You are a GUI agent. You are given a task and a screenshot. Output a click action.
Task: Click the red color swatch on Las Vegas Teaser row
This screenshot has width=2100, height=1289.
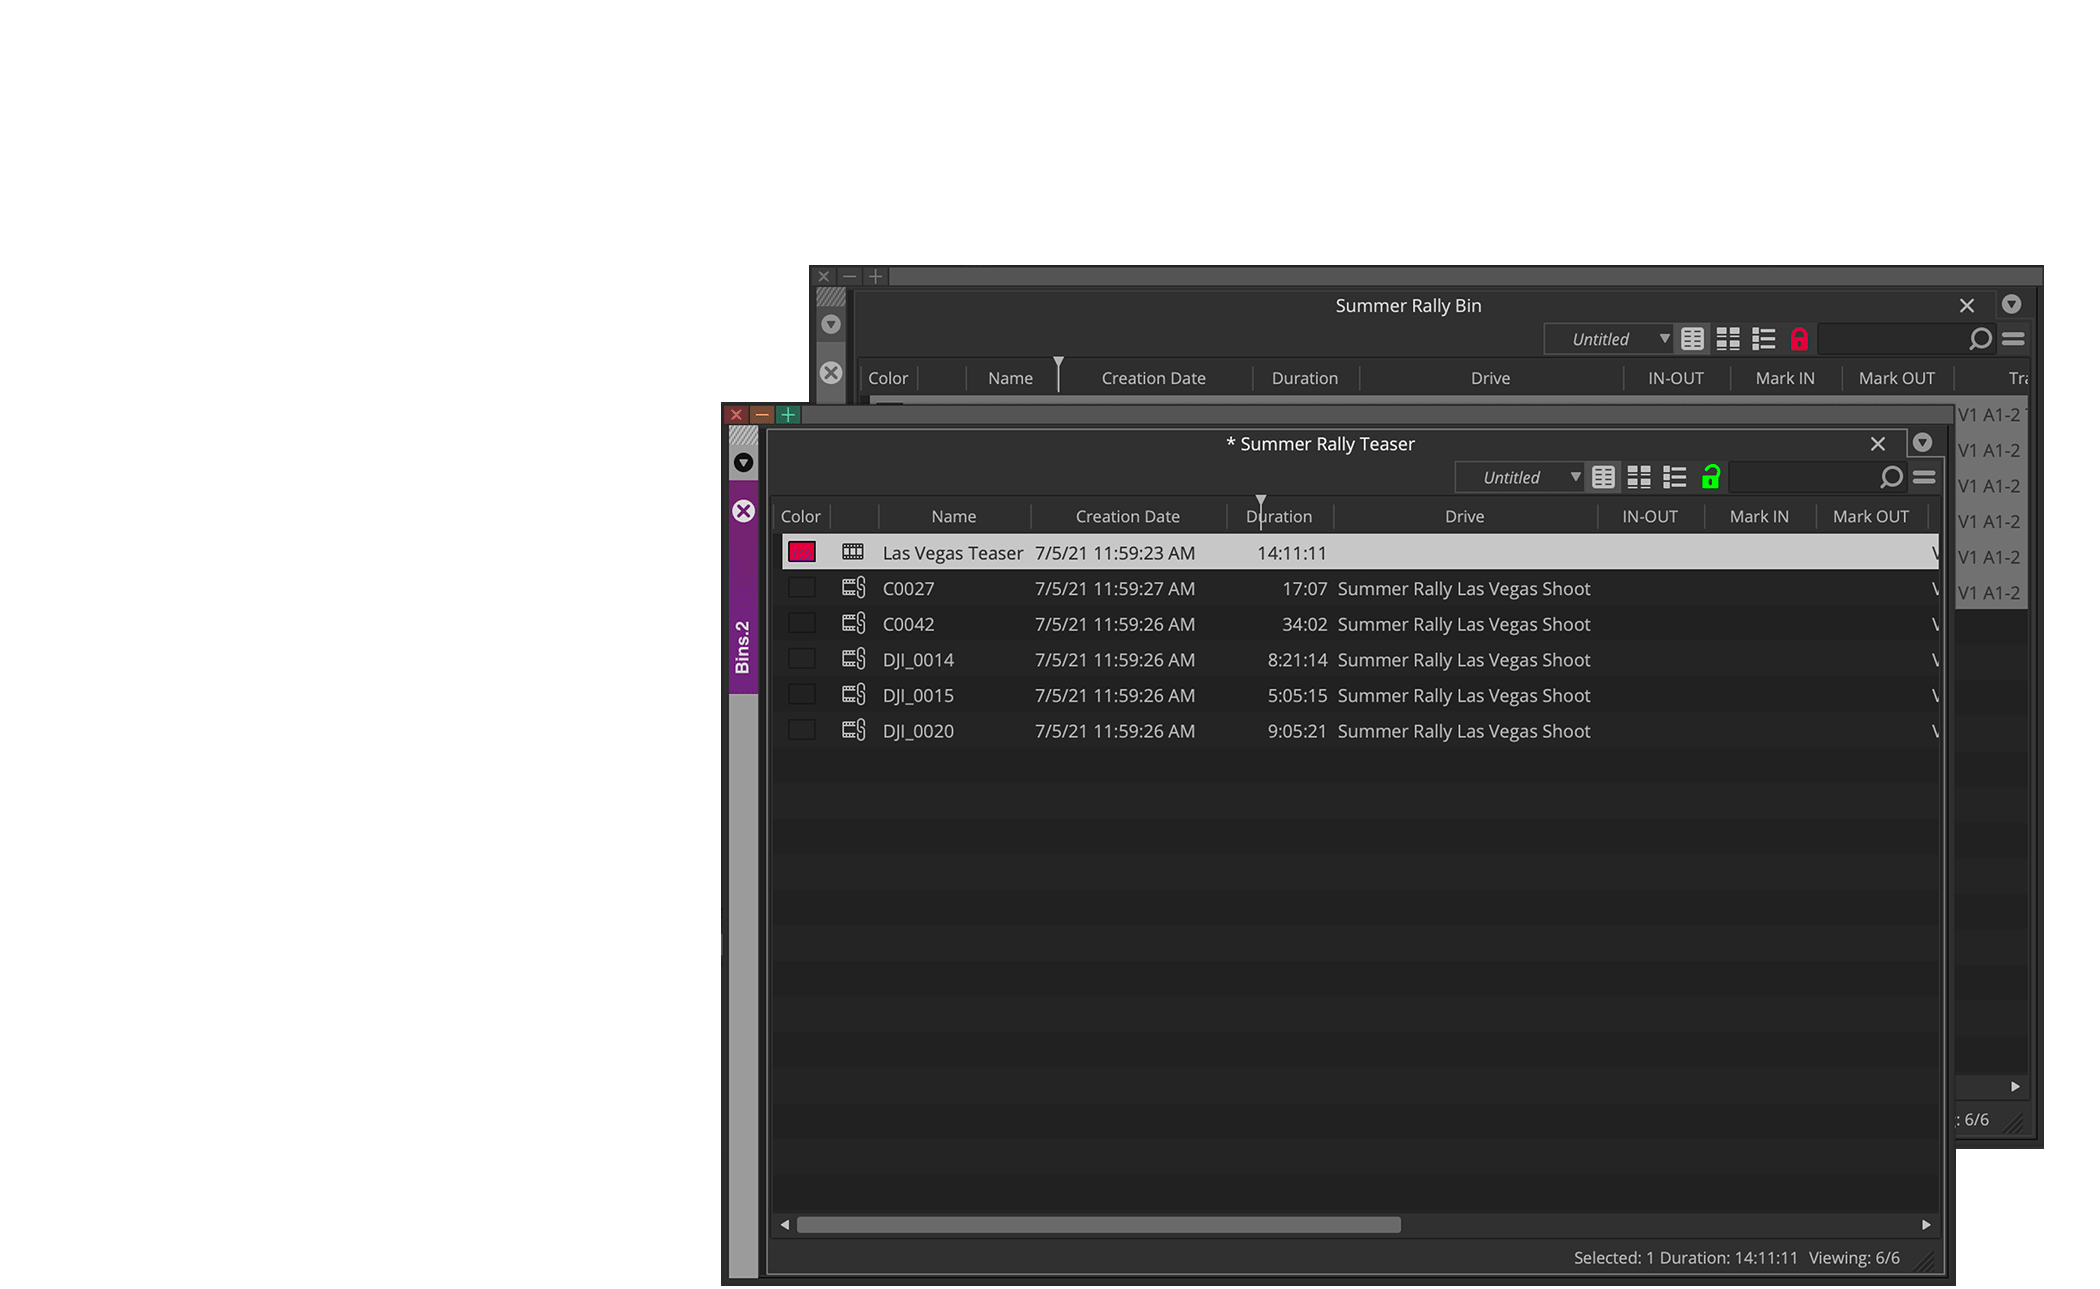(801, 551)
